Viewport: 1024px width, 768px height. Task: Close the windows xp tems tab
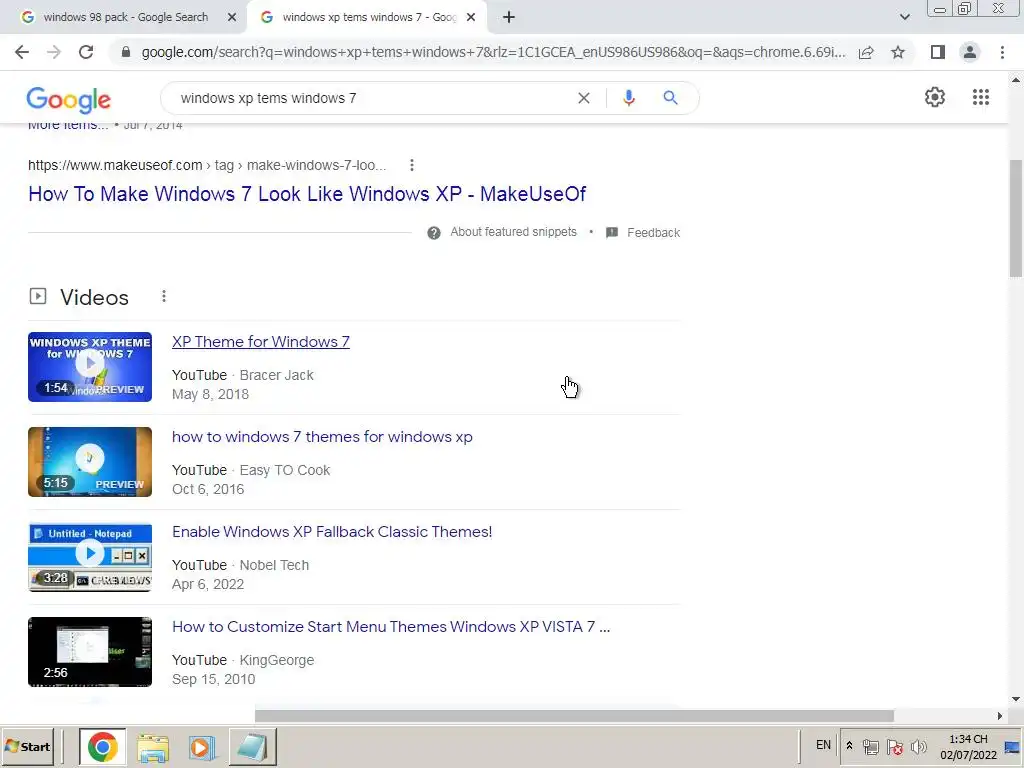(x=471, y=18)
